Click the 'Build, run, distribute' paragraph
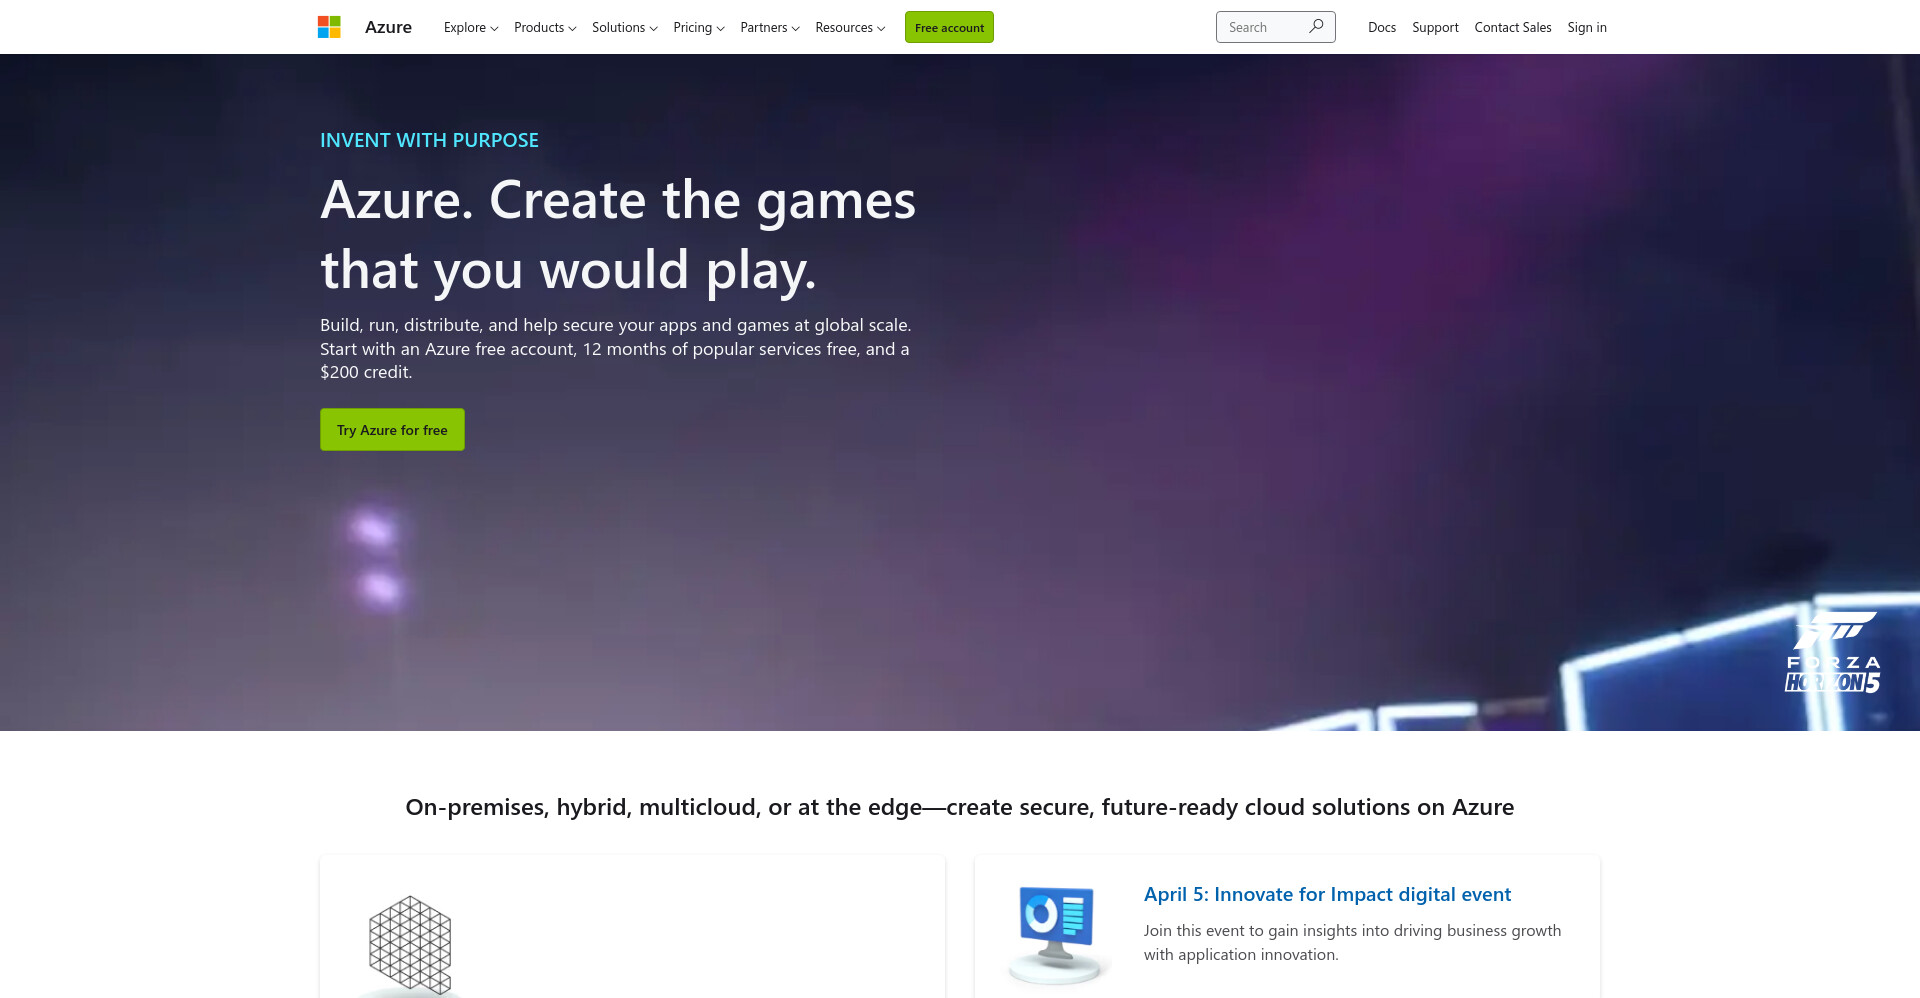Image resolution: width=1920 pixels, height=998 pixels. (x=616, y=348)
